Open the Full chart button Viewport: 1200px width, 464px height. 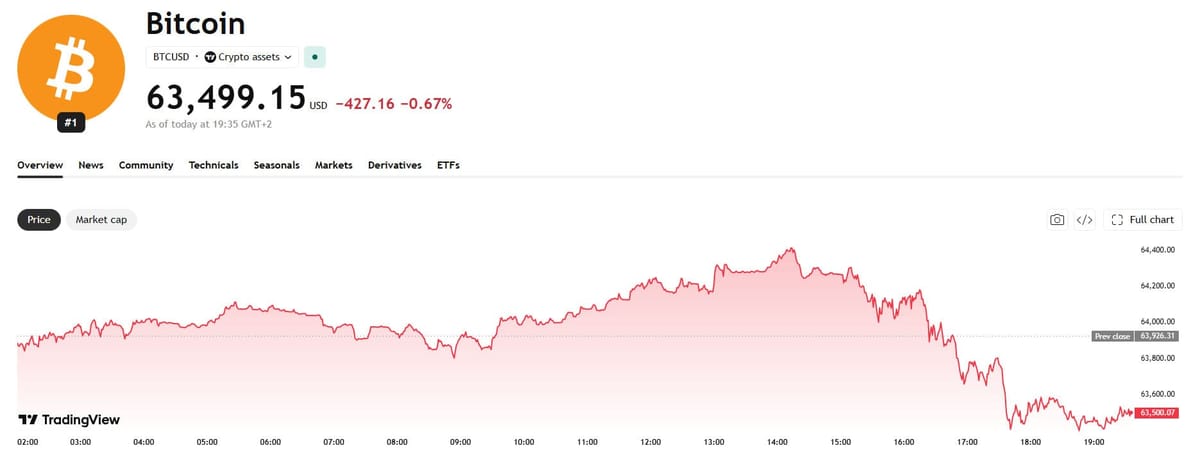click(x=1143, y=220)
